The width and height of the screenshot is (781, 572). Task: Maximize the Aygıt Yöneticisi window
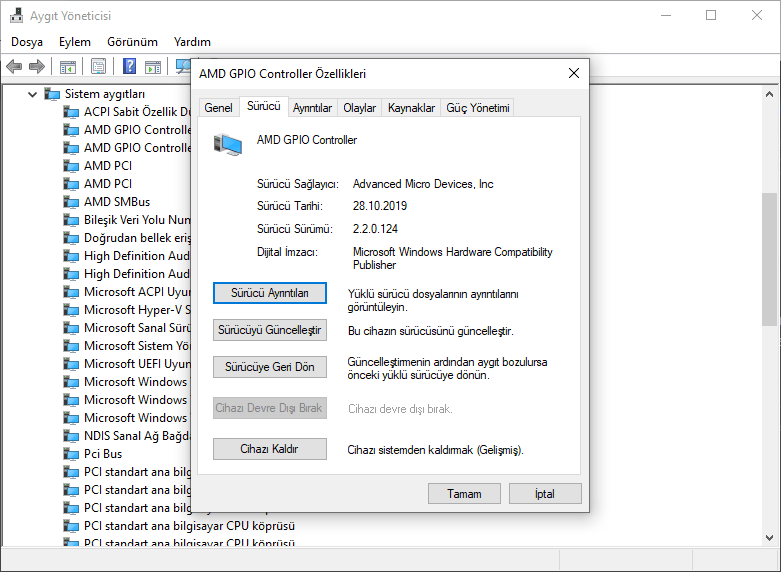711,15
